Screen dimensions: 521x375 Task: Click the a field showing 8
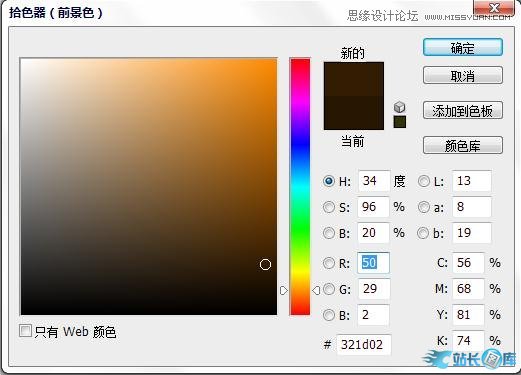point(471,207)
